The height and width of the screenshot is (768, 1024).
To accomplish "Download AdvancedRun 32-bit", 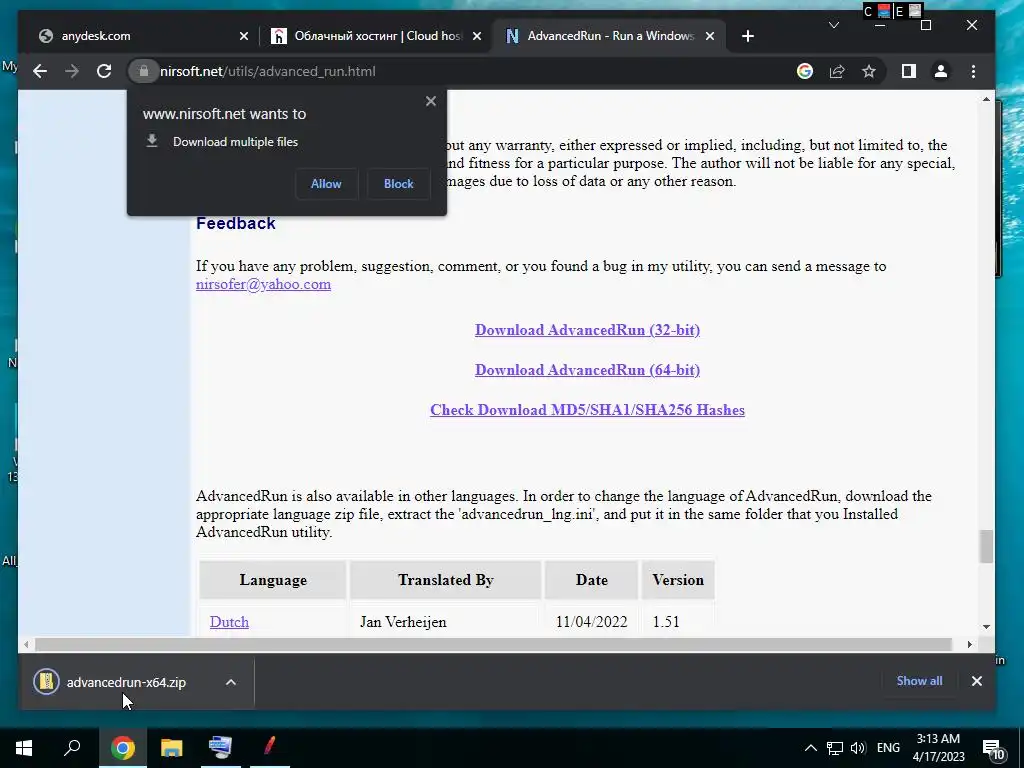I will click(x=587, y=330).
